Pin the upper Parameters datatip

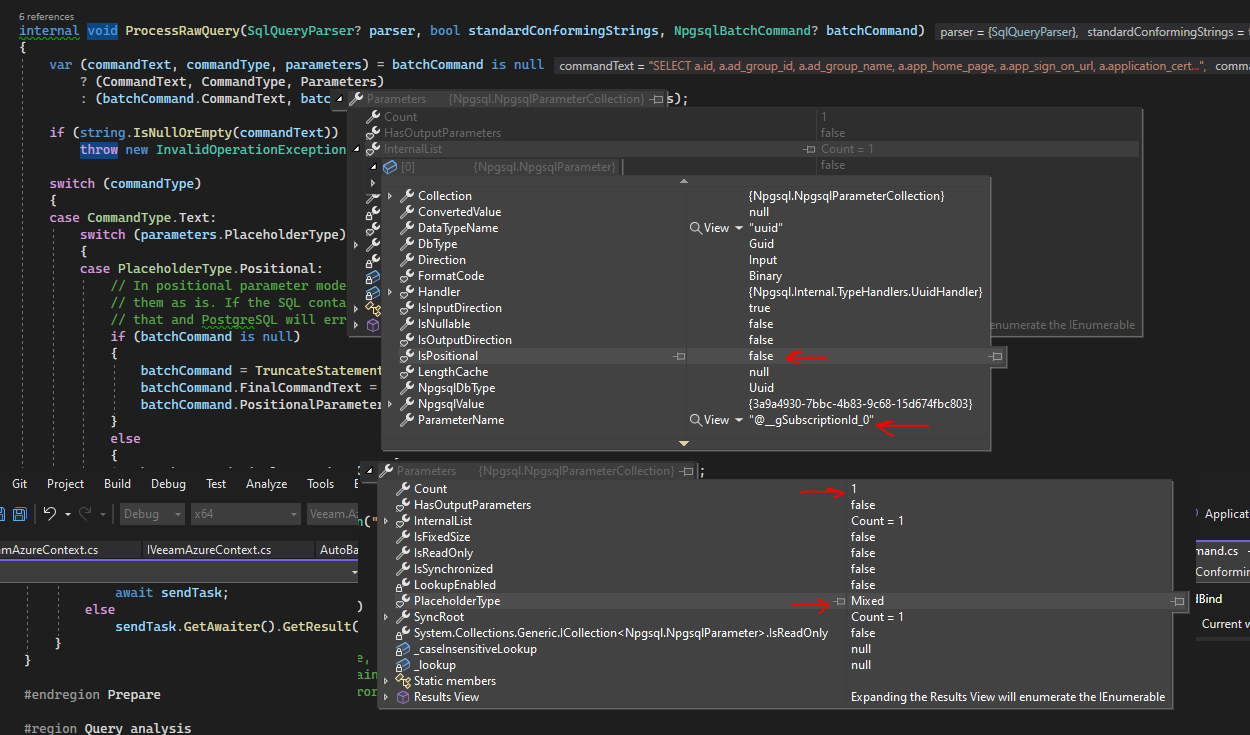tap(656, 99)
